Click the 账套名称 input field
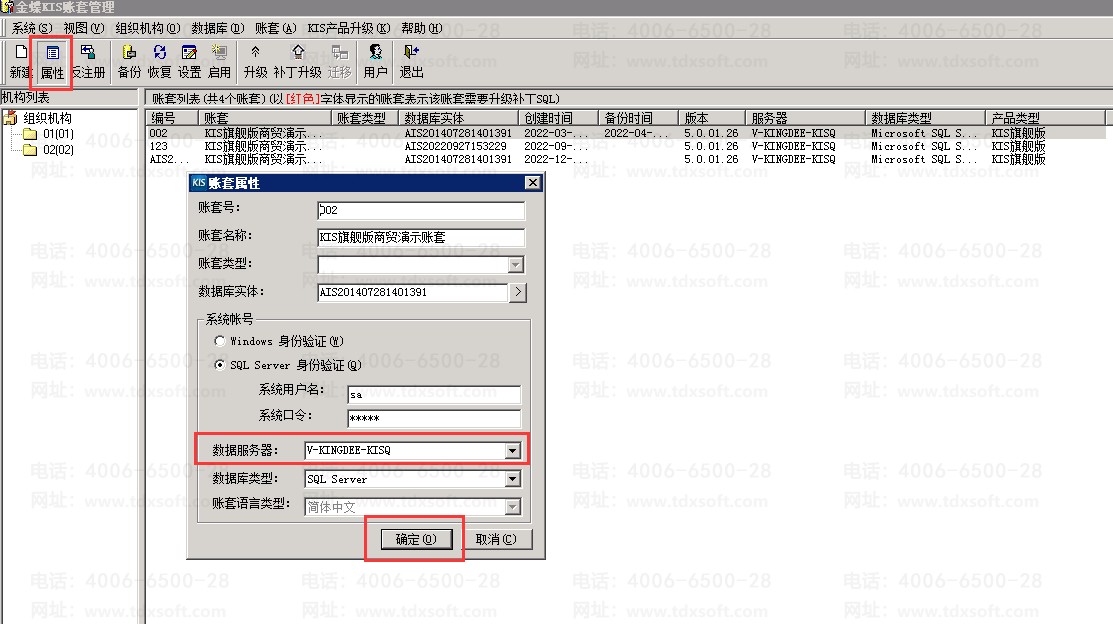The image size is (1113, 624). (x=420, y=238)
